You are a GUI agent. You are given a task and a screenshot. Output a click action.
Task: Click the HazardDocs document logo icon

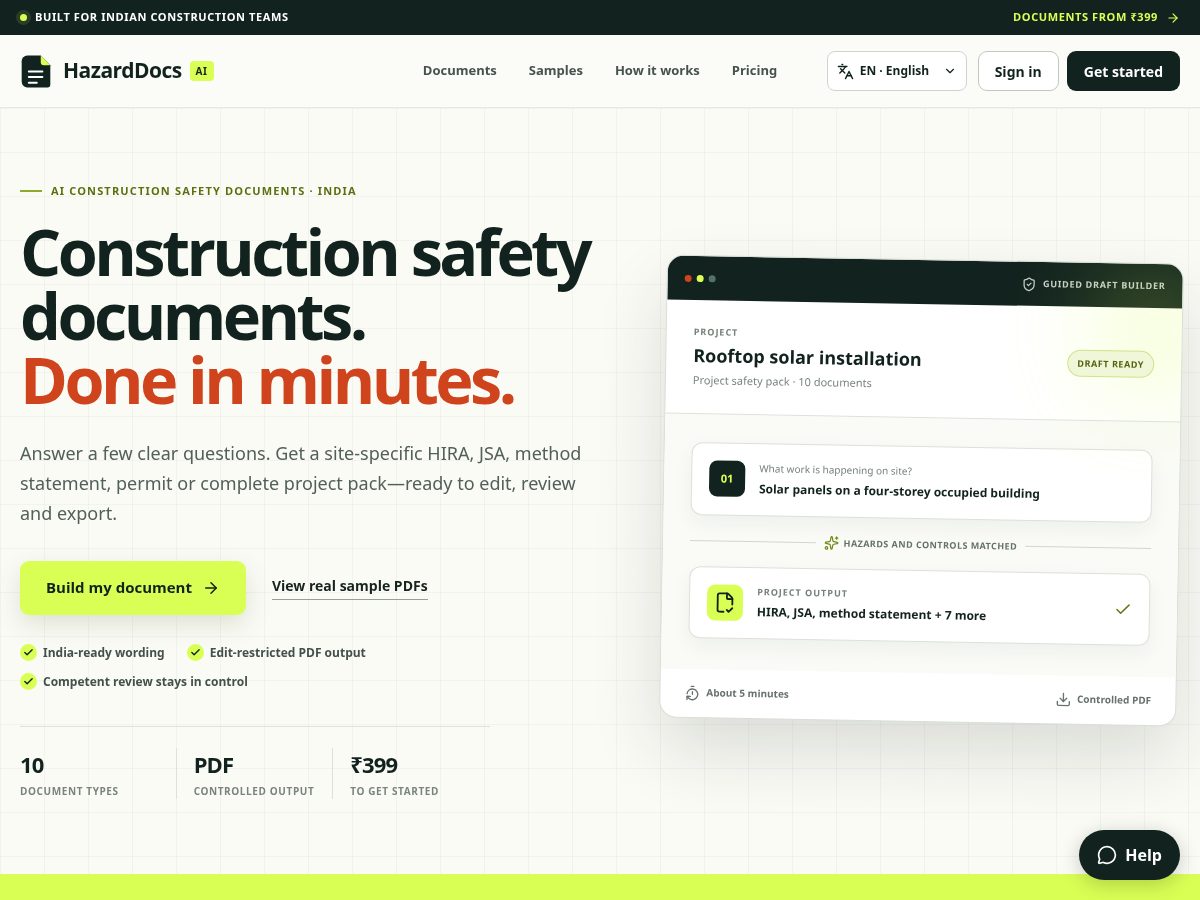(x=36, y=71)
